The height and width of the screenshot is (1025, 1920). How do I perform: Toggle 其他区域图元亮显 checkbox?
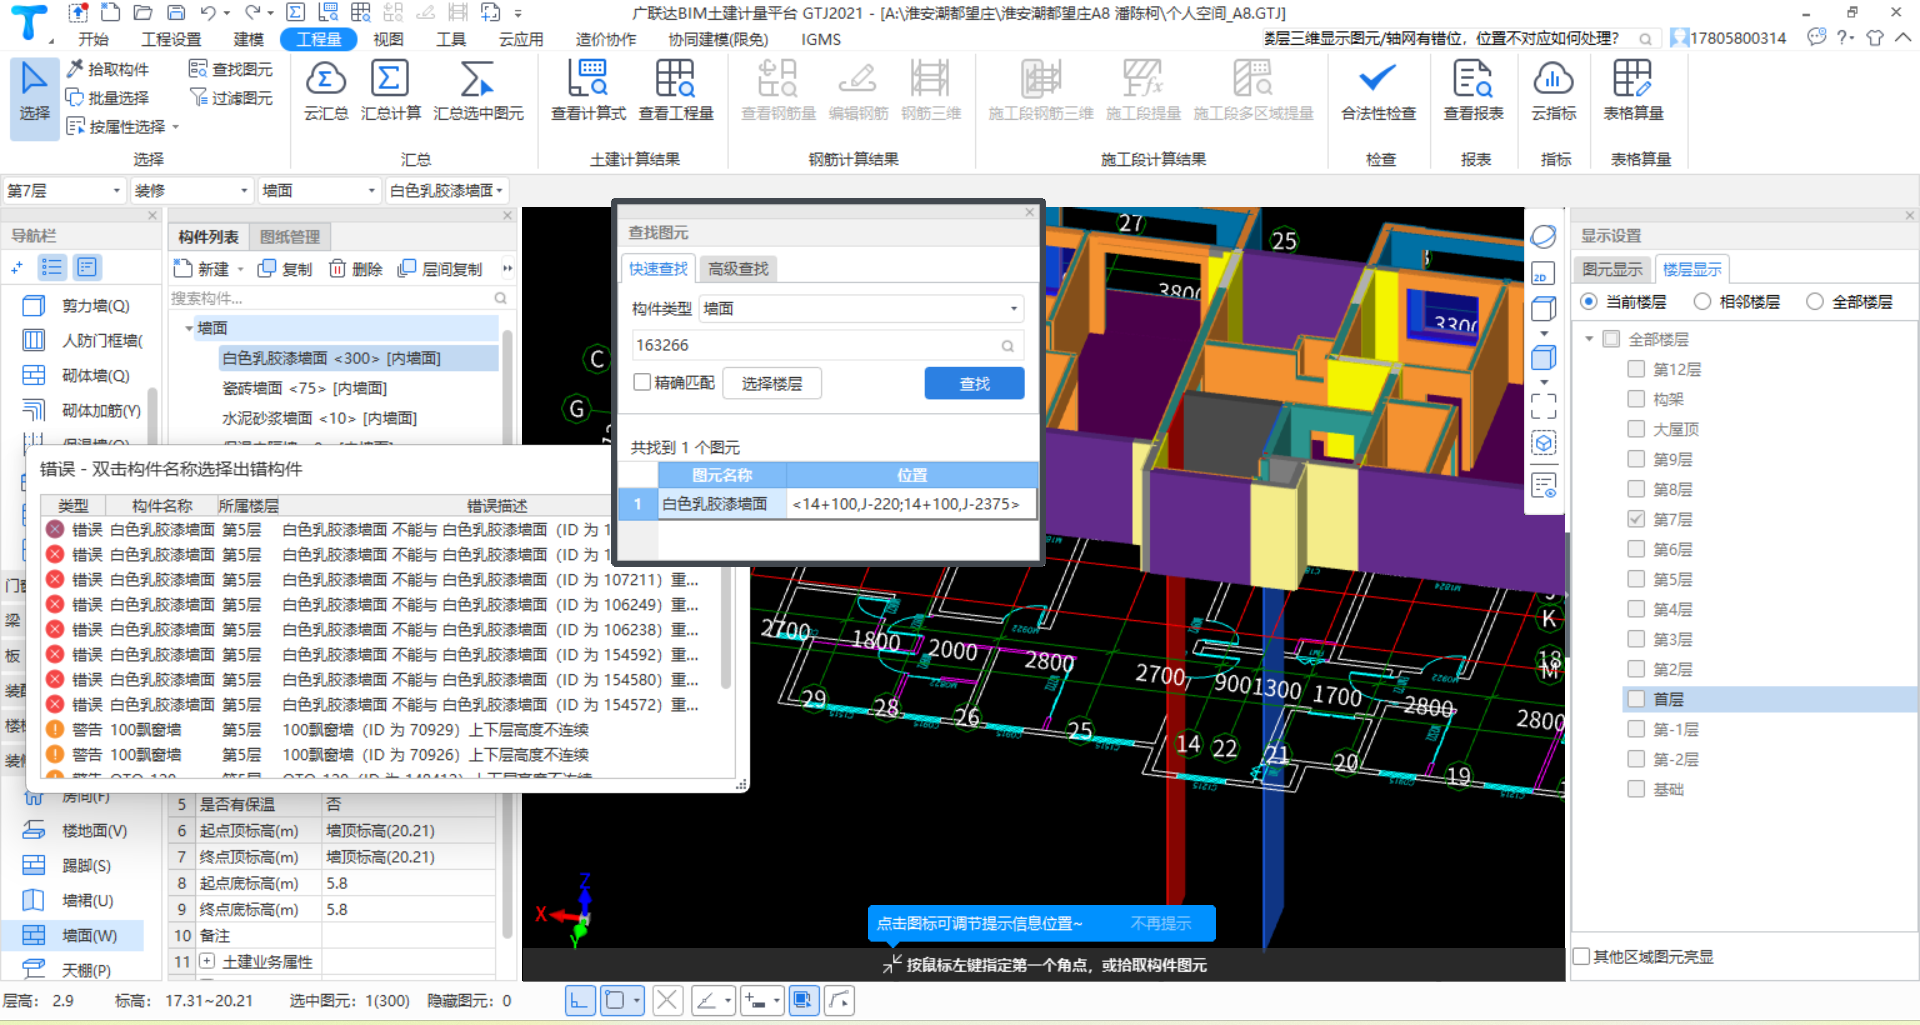(1582, 956)
